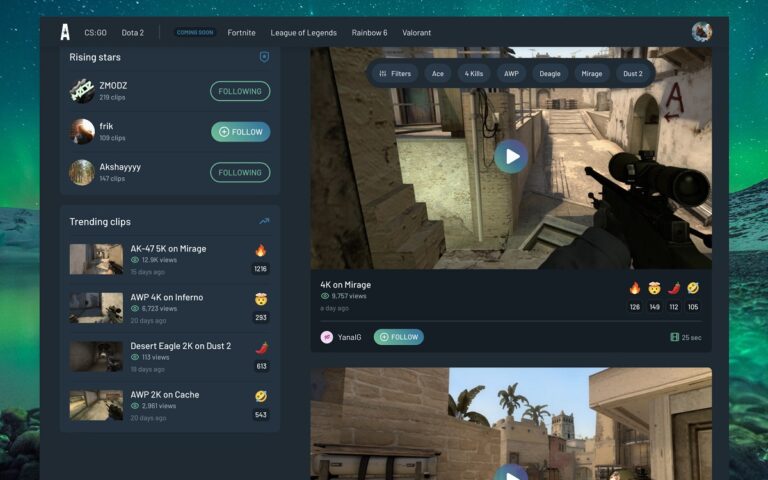Open the user profile avatar
Image resolution: width=768 pixels, height=480 pixels.
(701, 32)
